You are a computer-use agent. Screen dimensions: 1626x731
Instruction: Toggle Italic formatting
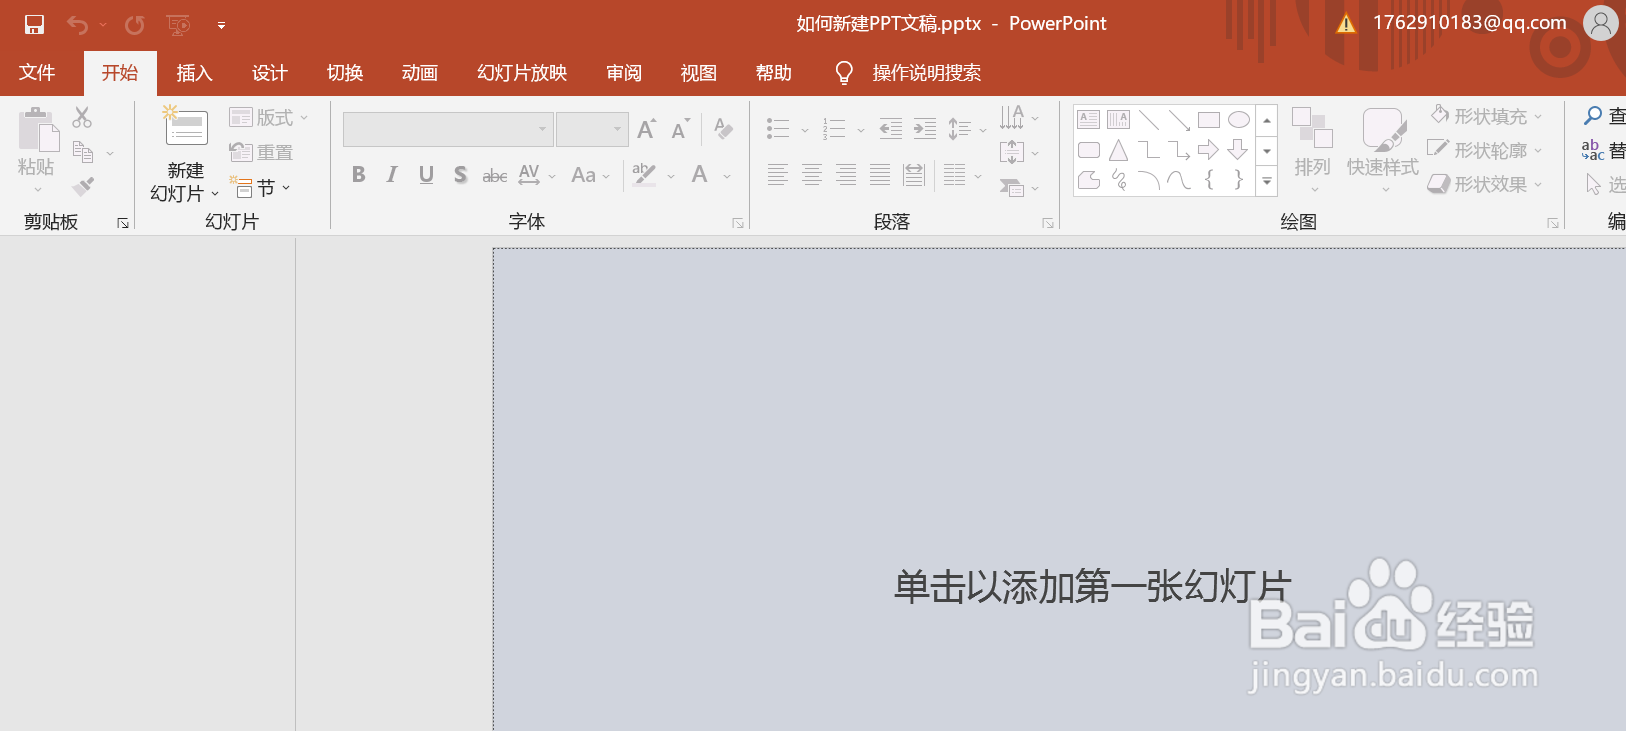point(392,175)
